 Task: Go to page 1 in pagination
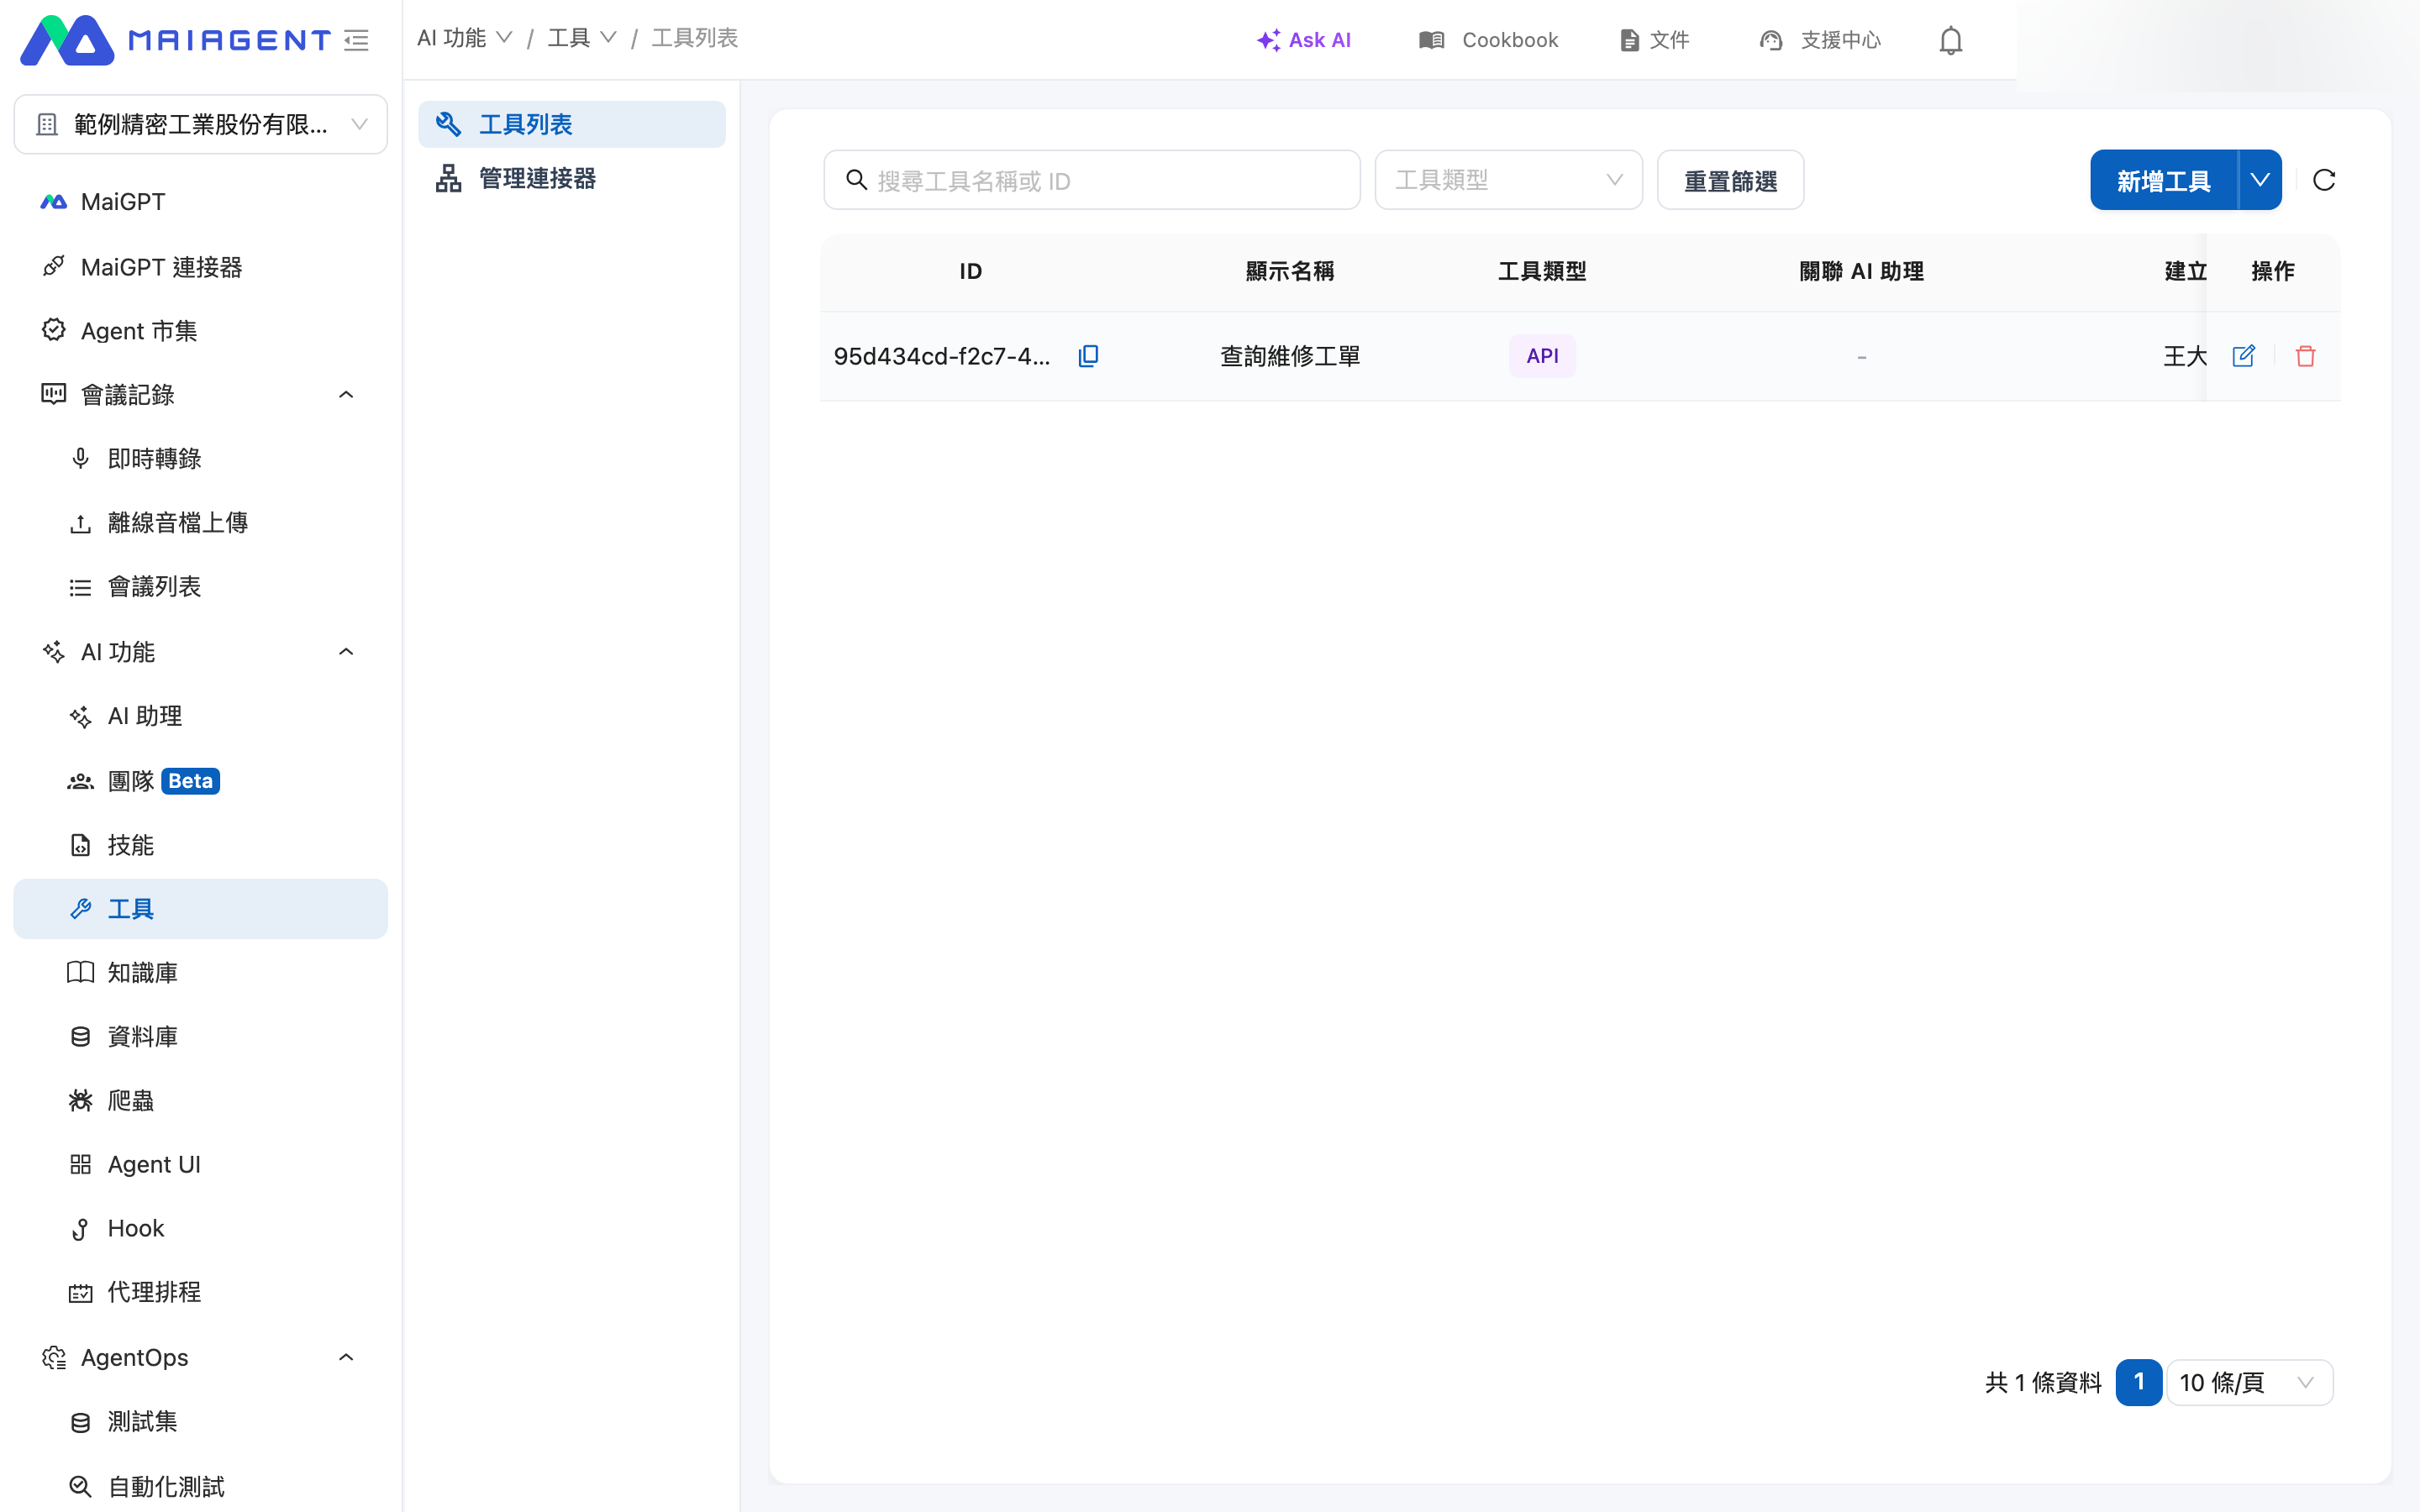2138,1382
